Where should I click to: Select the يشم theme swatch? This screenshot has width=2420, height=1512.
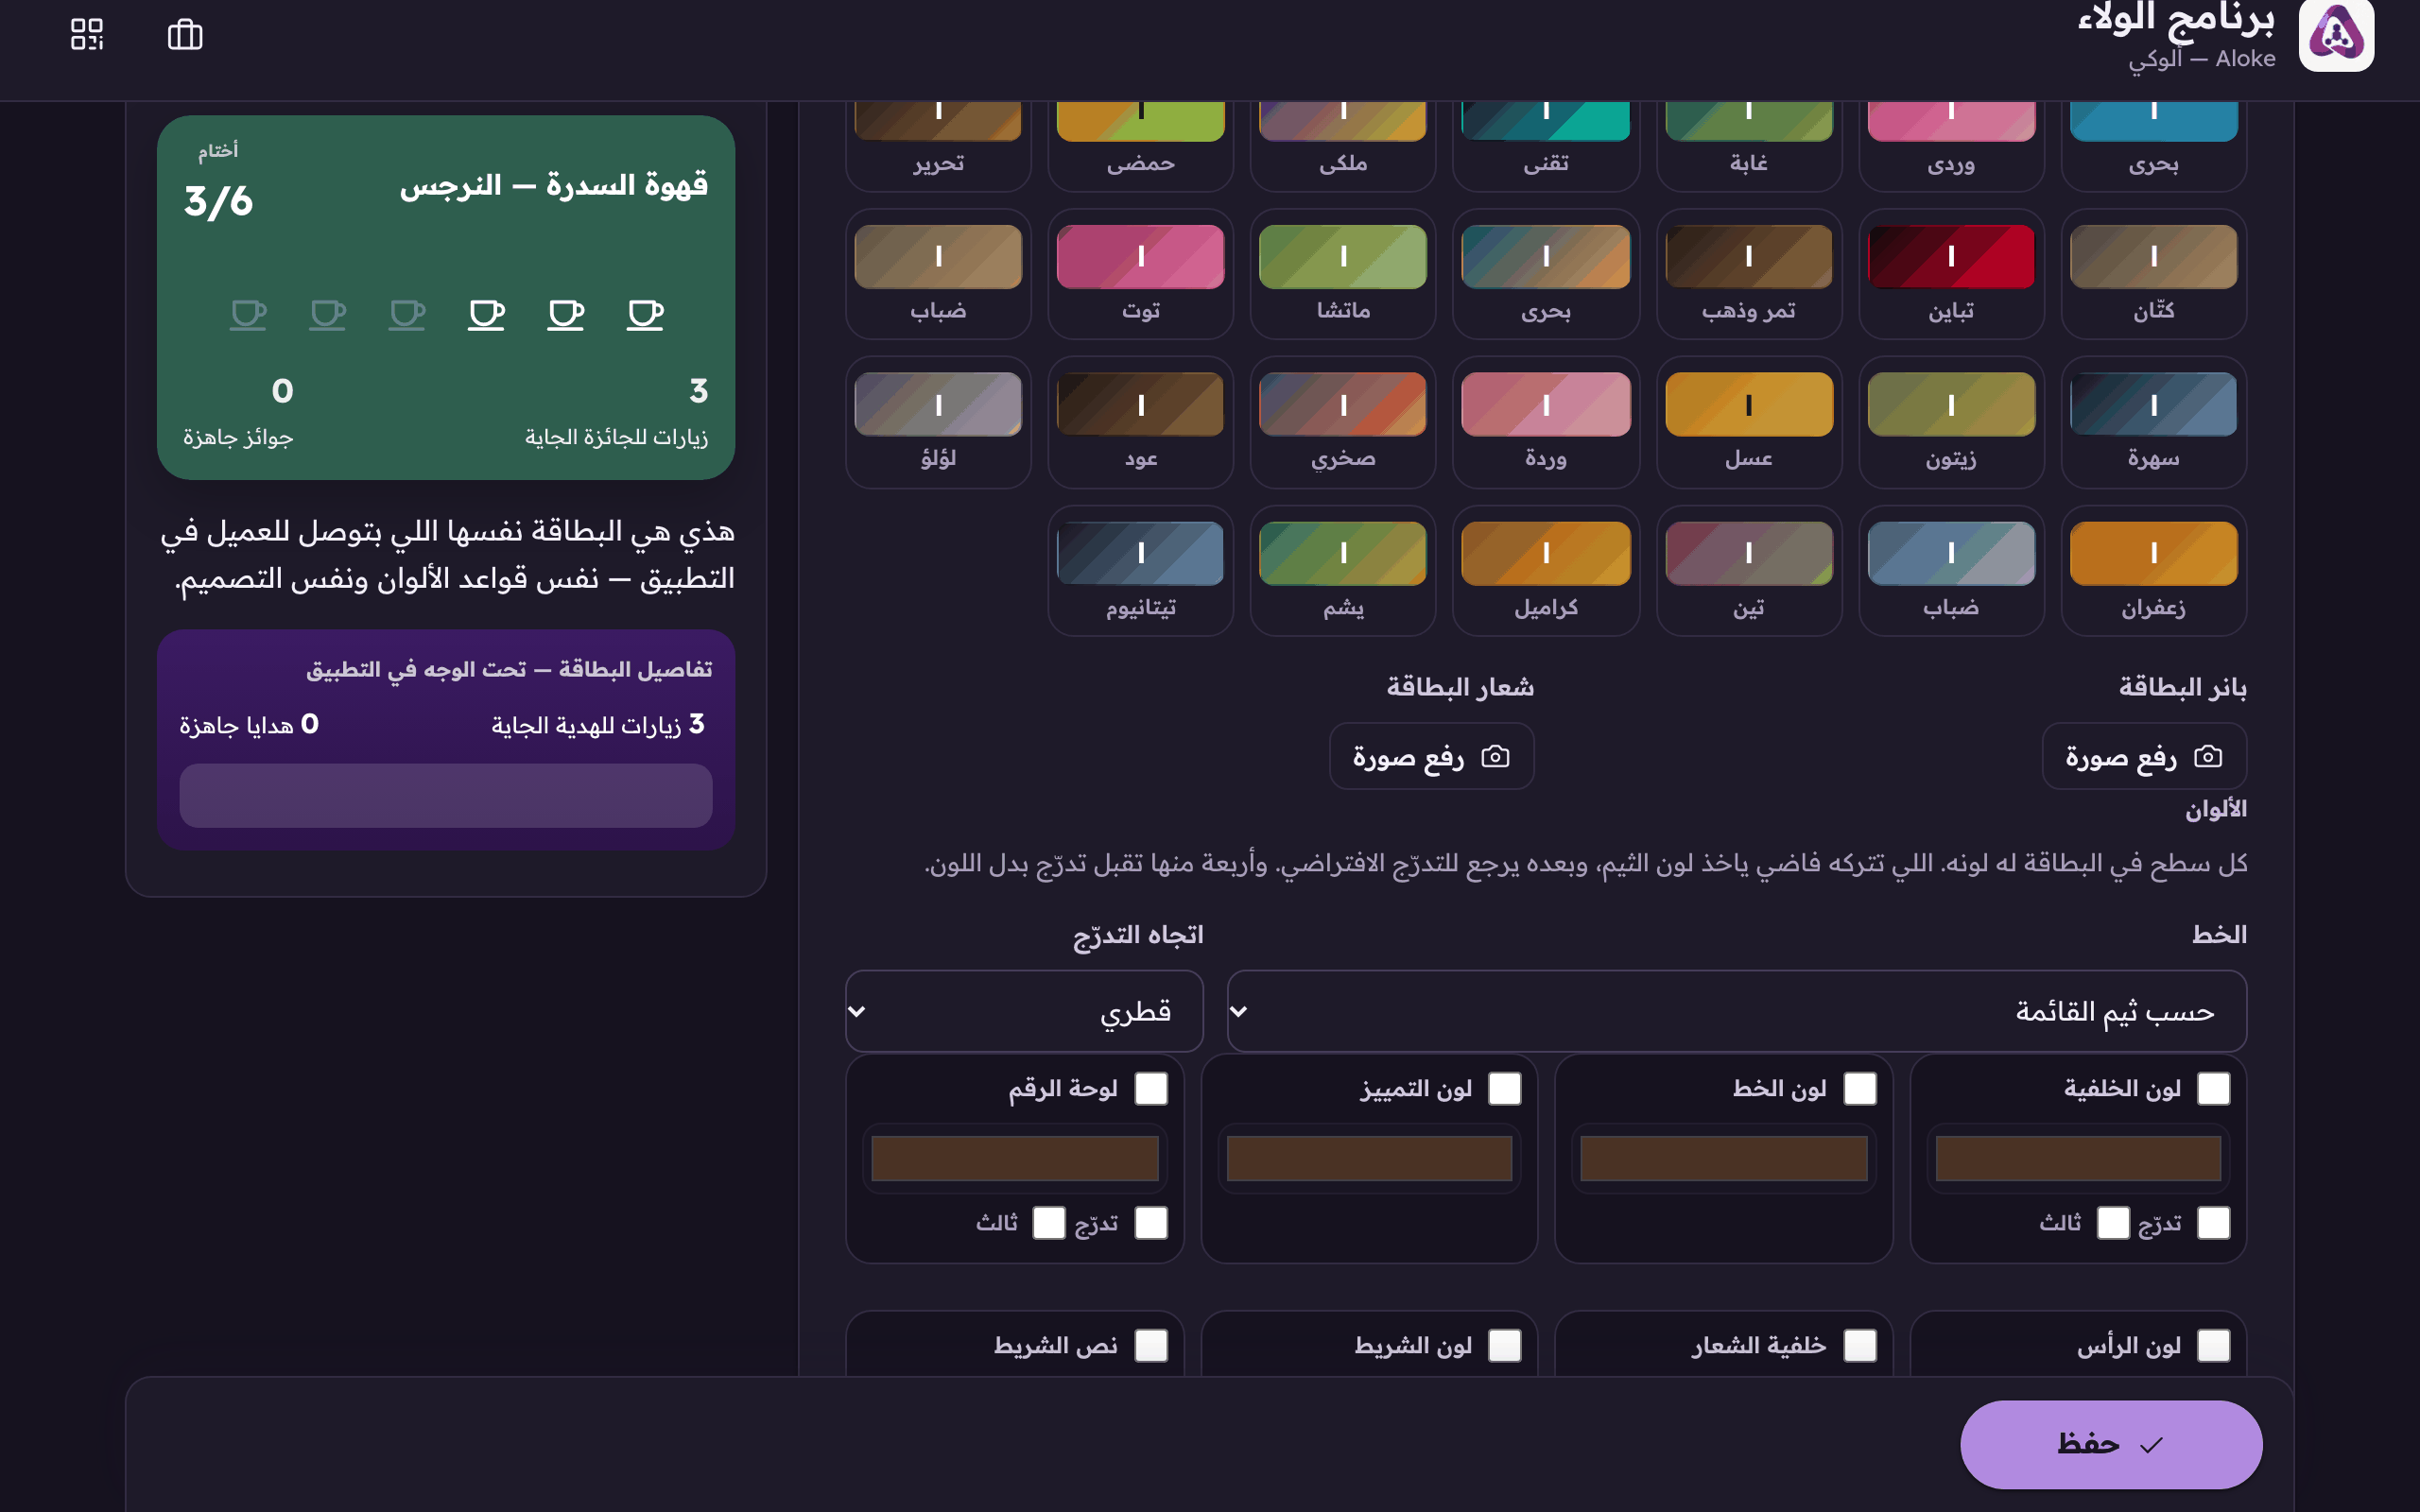(x=1343, y=571)
